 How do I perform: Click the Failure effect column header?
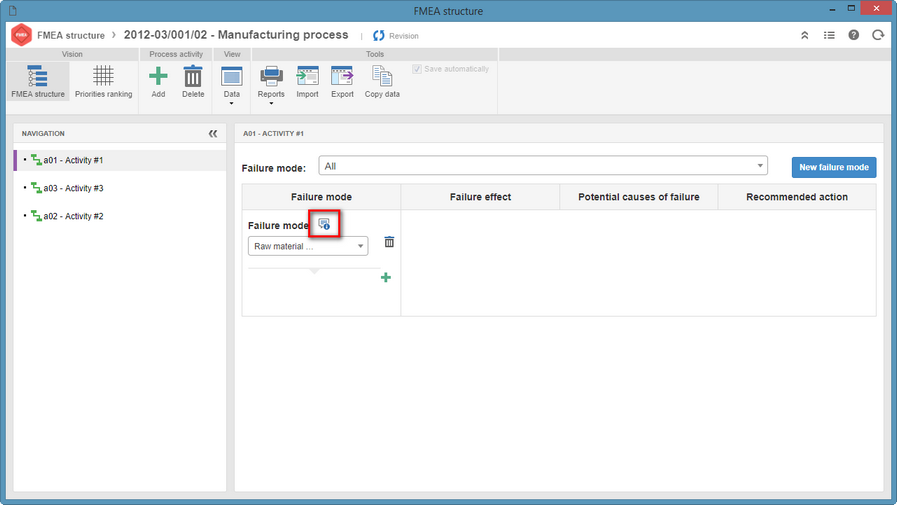[480, 197]
